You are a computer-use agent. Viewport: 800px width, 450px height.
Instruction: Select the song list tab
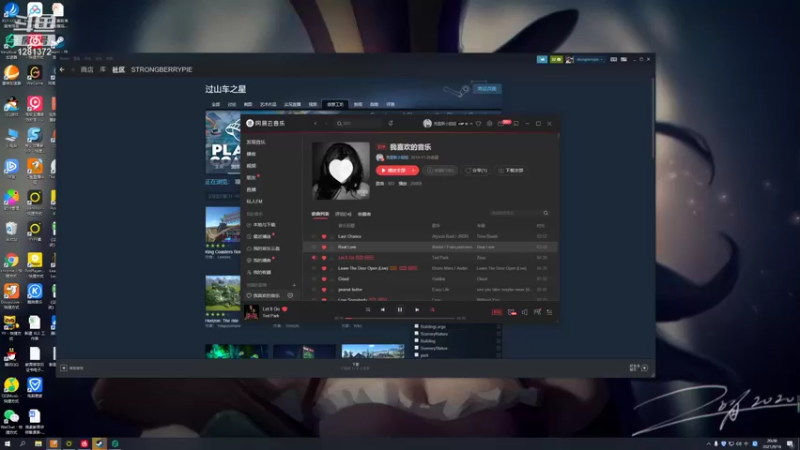coord(320,214)
